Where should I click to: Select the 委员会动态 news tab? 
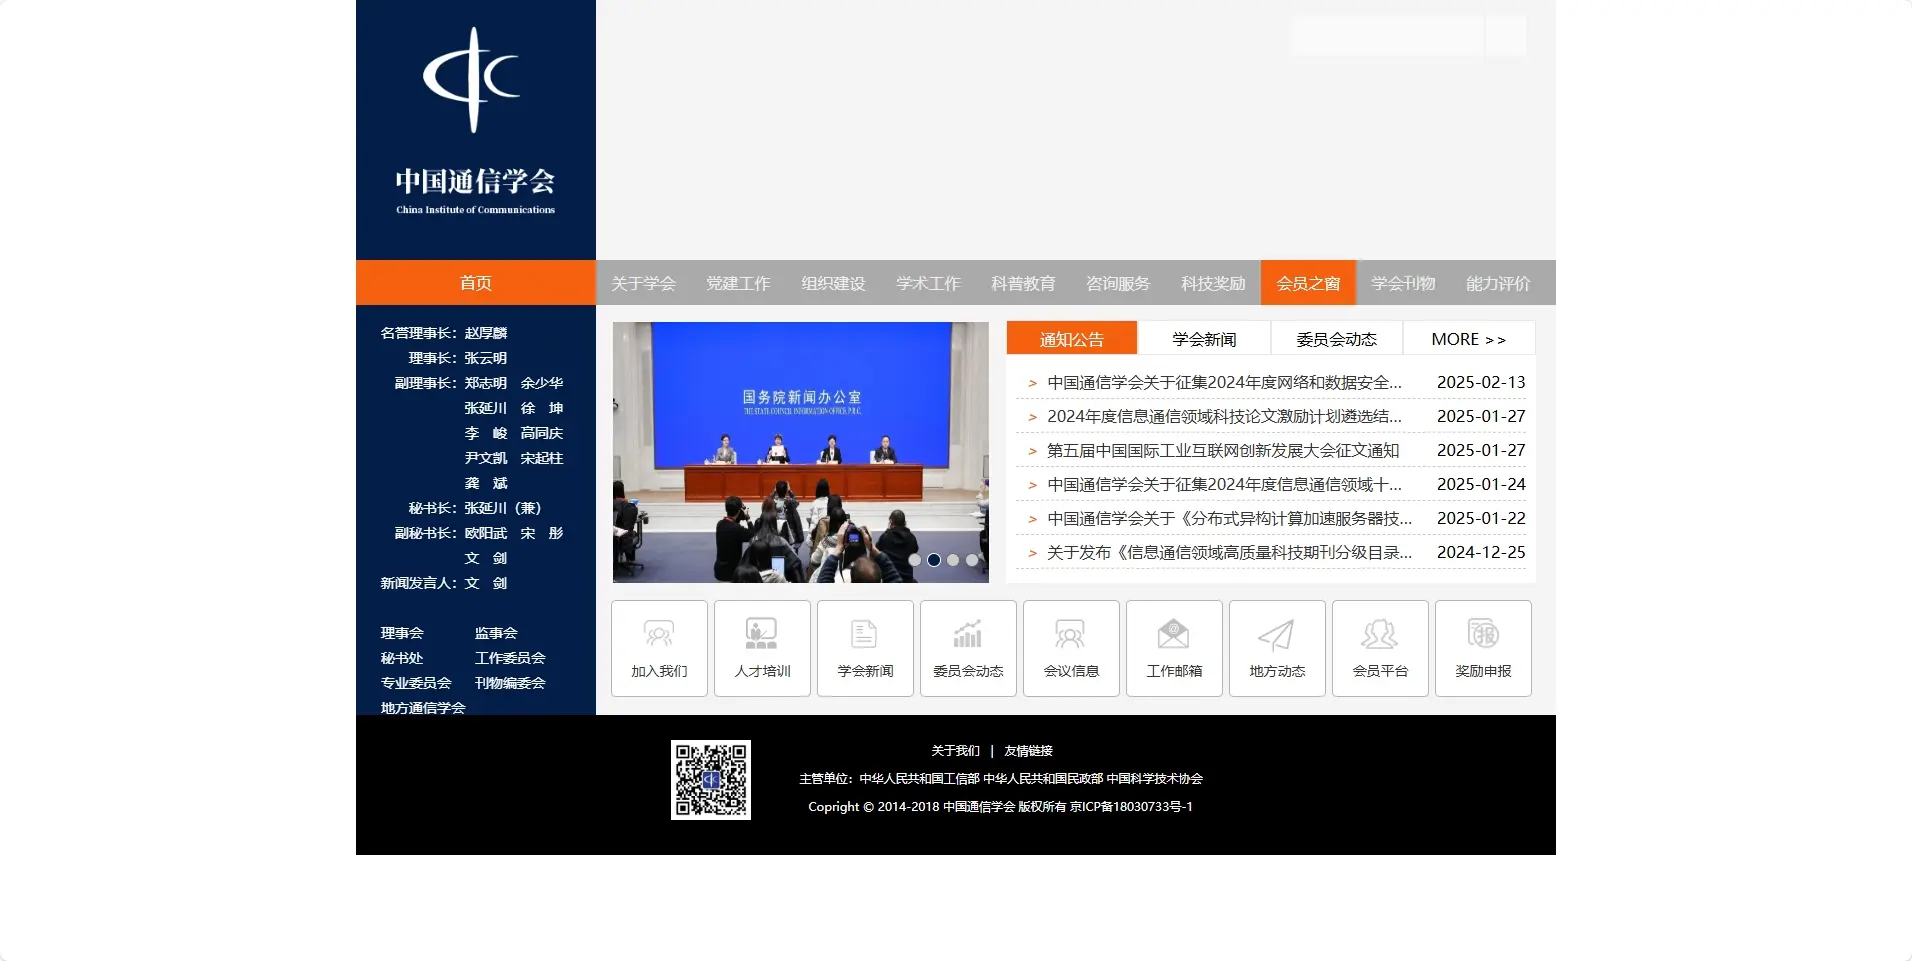pyautogui.click(x=1336, y=338)
